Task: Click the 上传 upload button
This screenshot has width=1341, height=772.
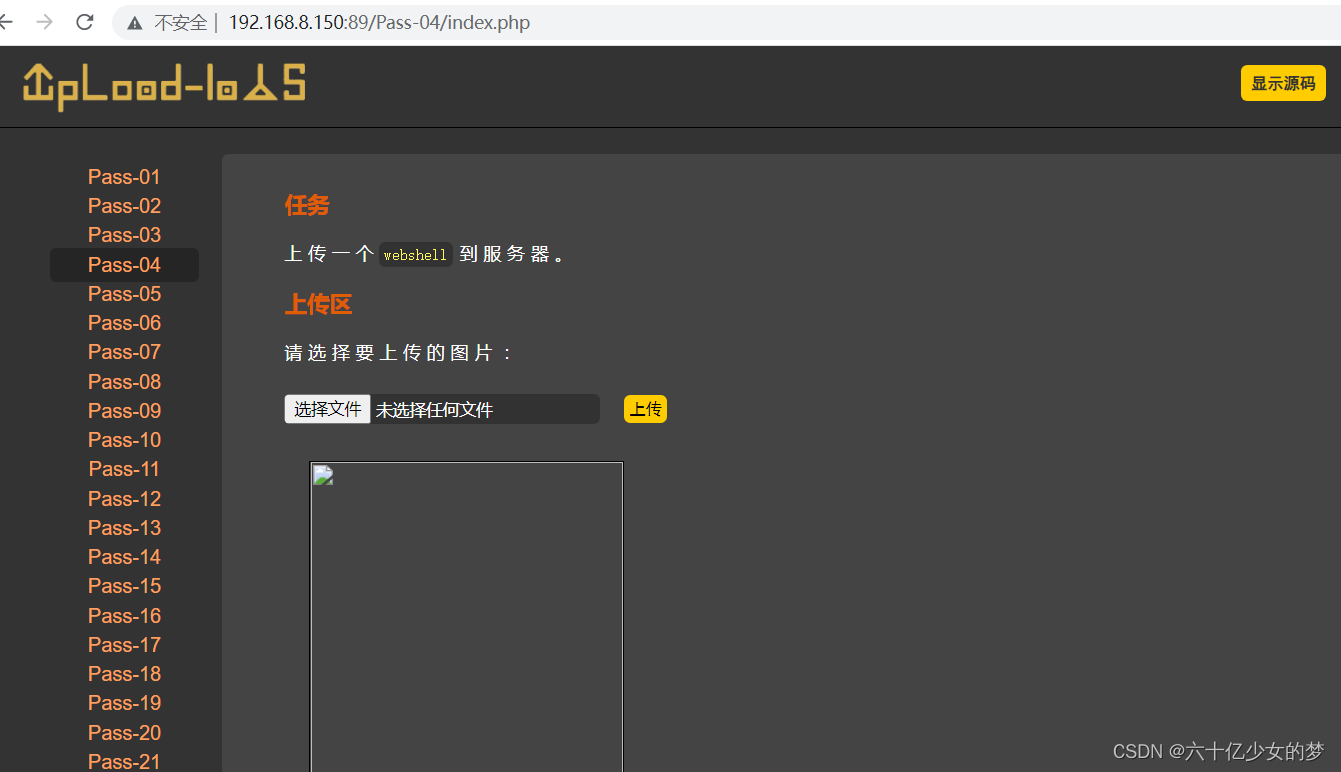Action: tap(645, 408)
